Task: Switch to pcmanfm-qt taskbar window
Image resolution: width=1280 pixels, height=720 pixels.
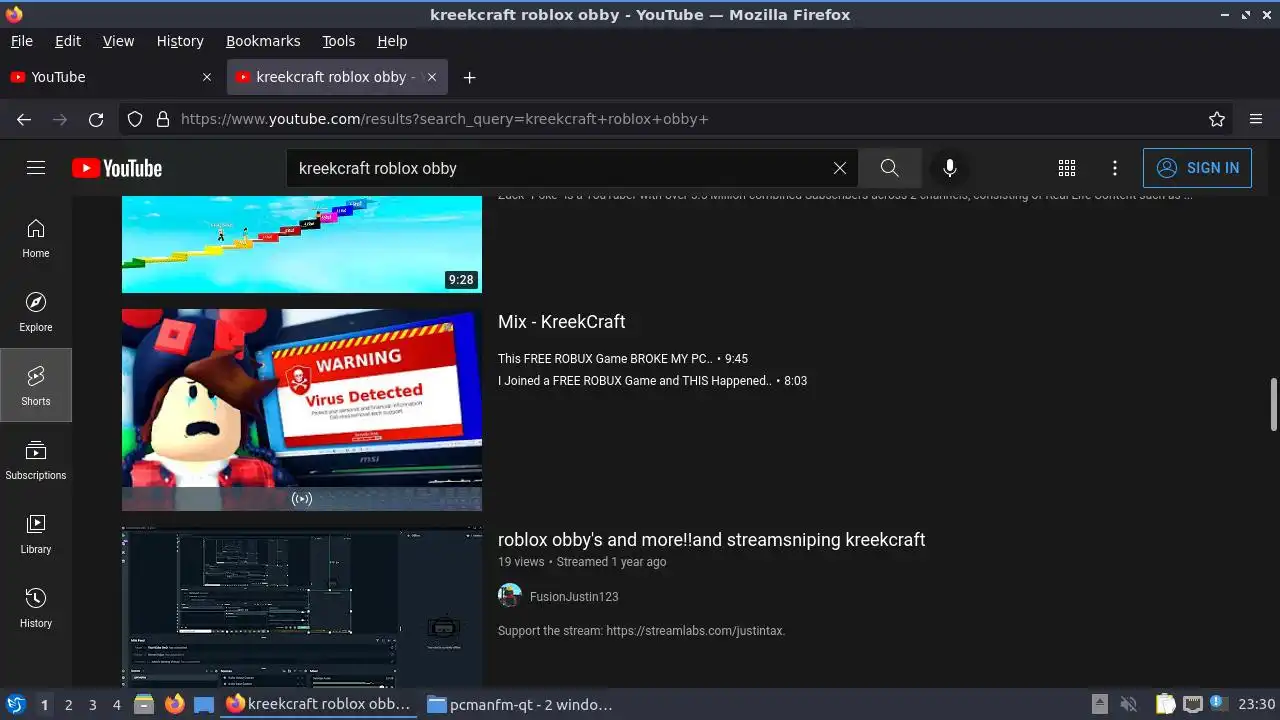Action: [520, 704]
